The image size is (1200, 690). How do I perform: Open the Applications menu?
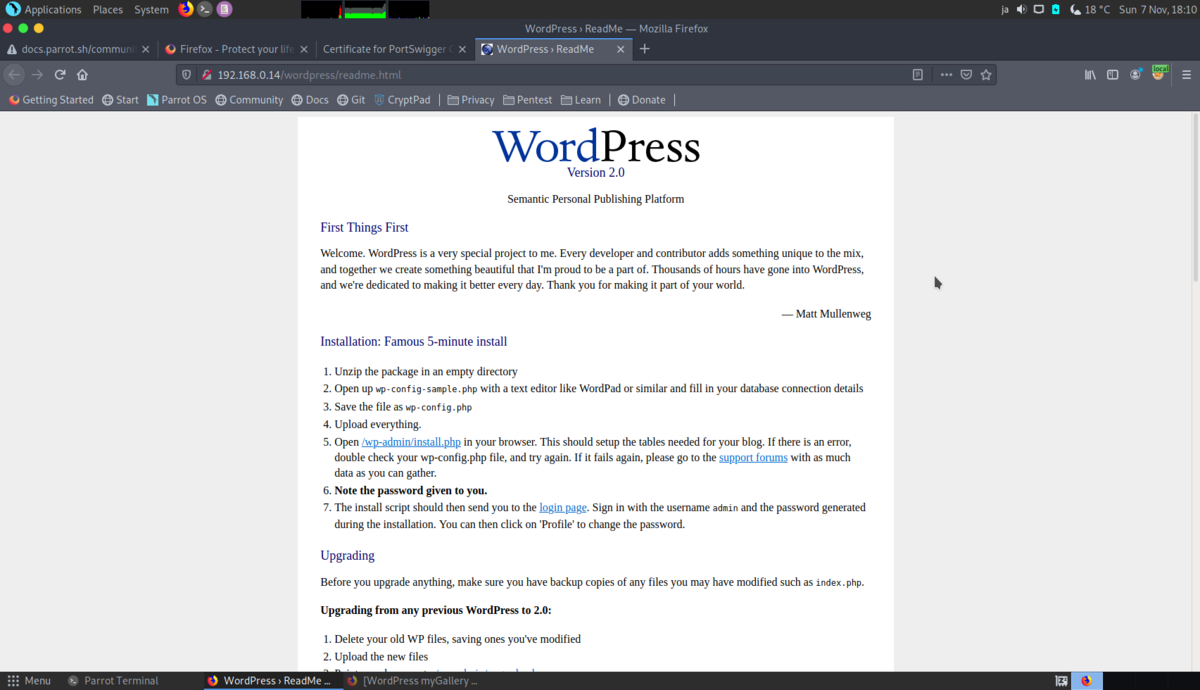coord(44,9)
